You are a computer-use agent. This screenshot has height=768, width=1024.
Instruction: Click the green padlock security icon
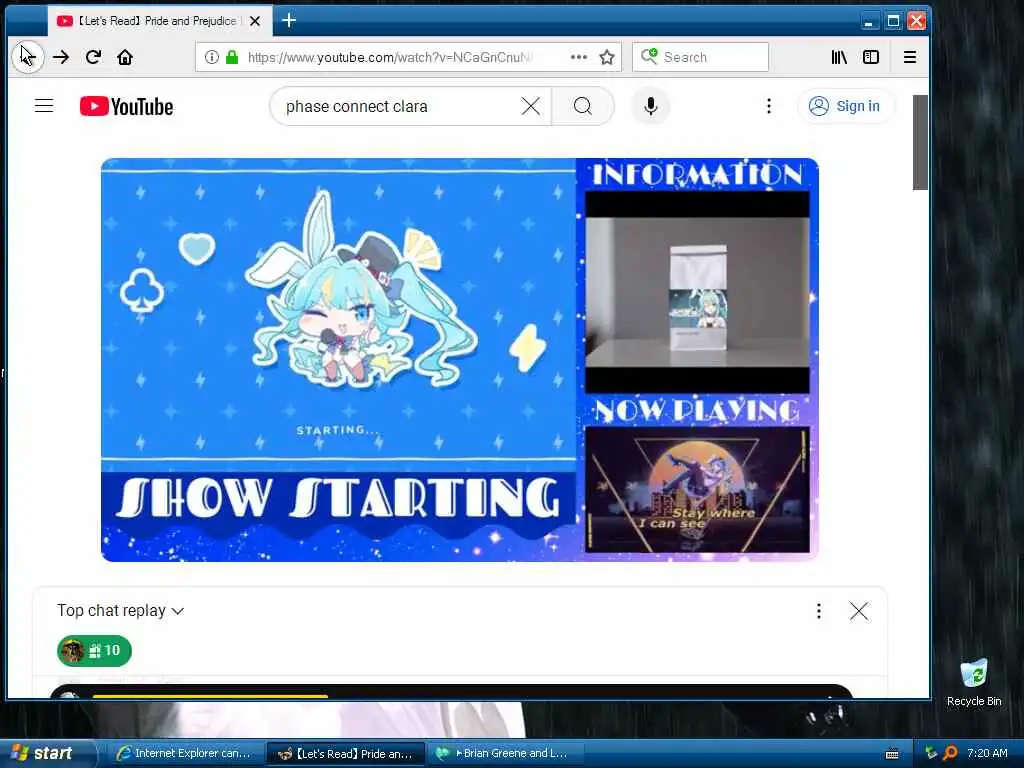(x=232, y=57)
